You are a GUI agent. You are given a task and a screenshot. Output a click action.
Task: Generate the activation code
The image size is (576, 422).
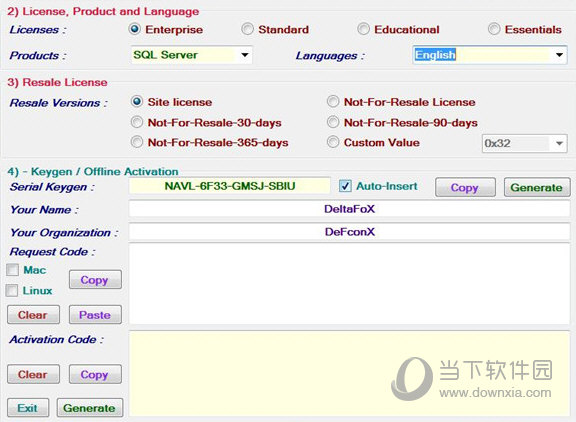90,408
